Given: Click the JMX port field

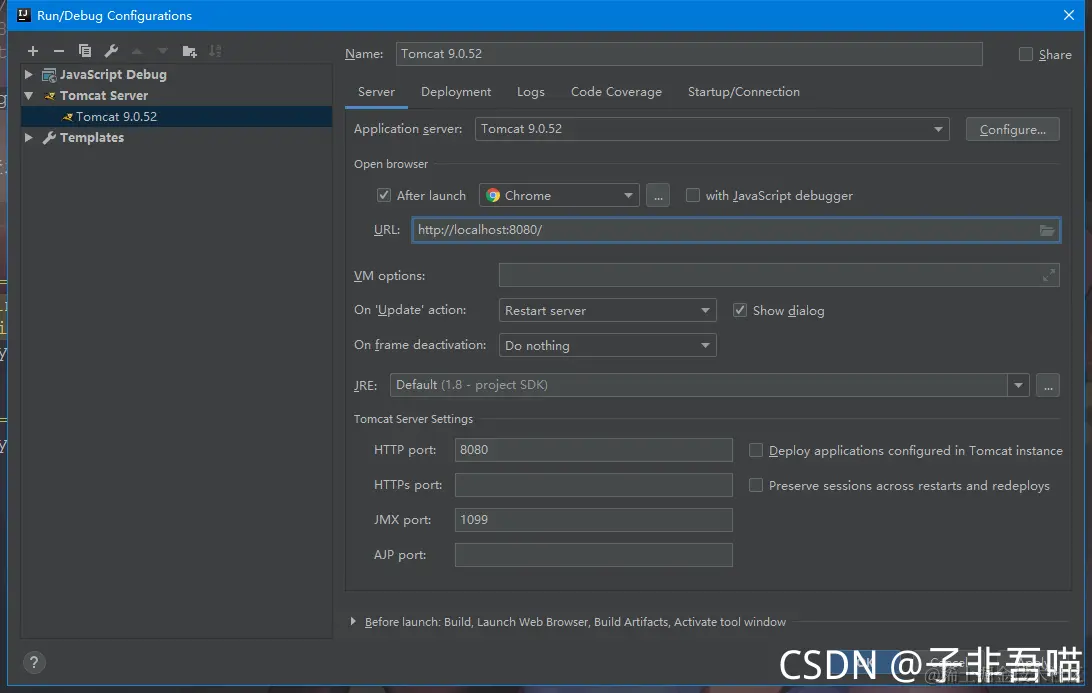Looking at the screenshot, I should (593, 520).
